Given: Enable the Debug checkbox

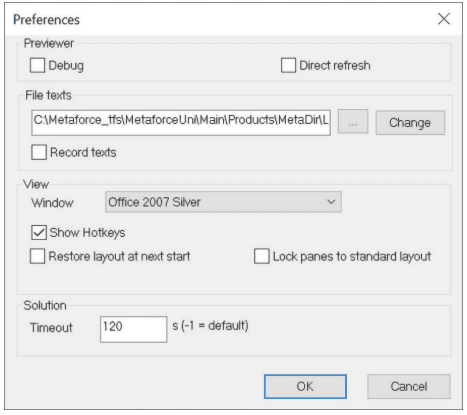Looking at the screenshot, I should pos(37,65).
